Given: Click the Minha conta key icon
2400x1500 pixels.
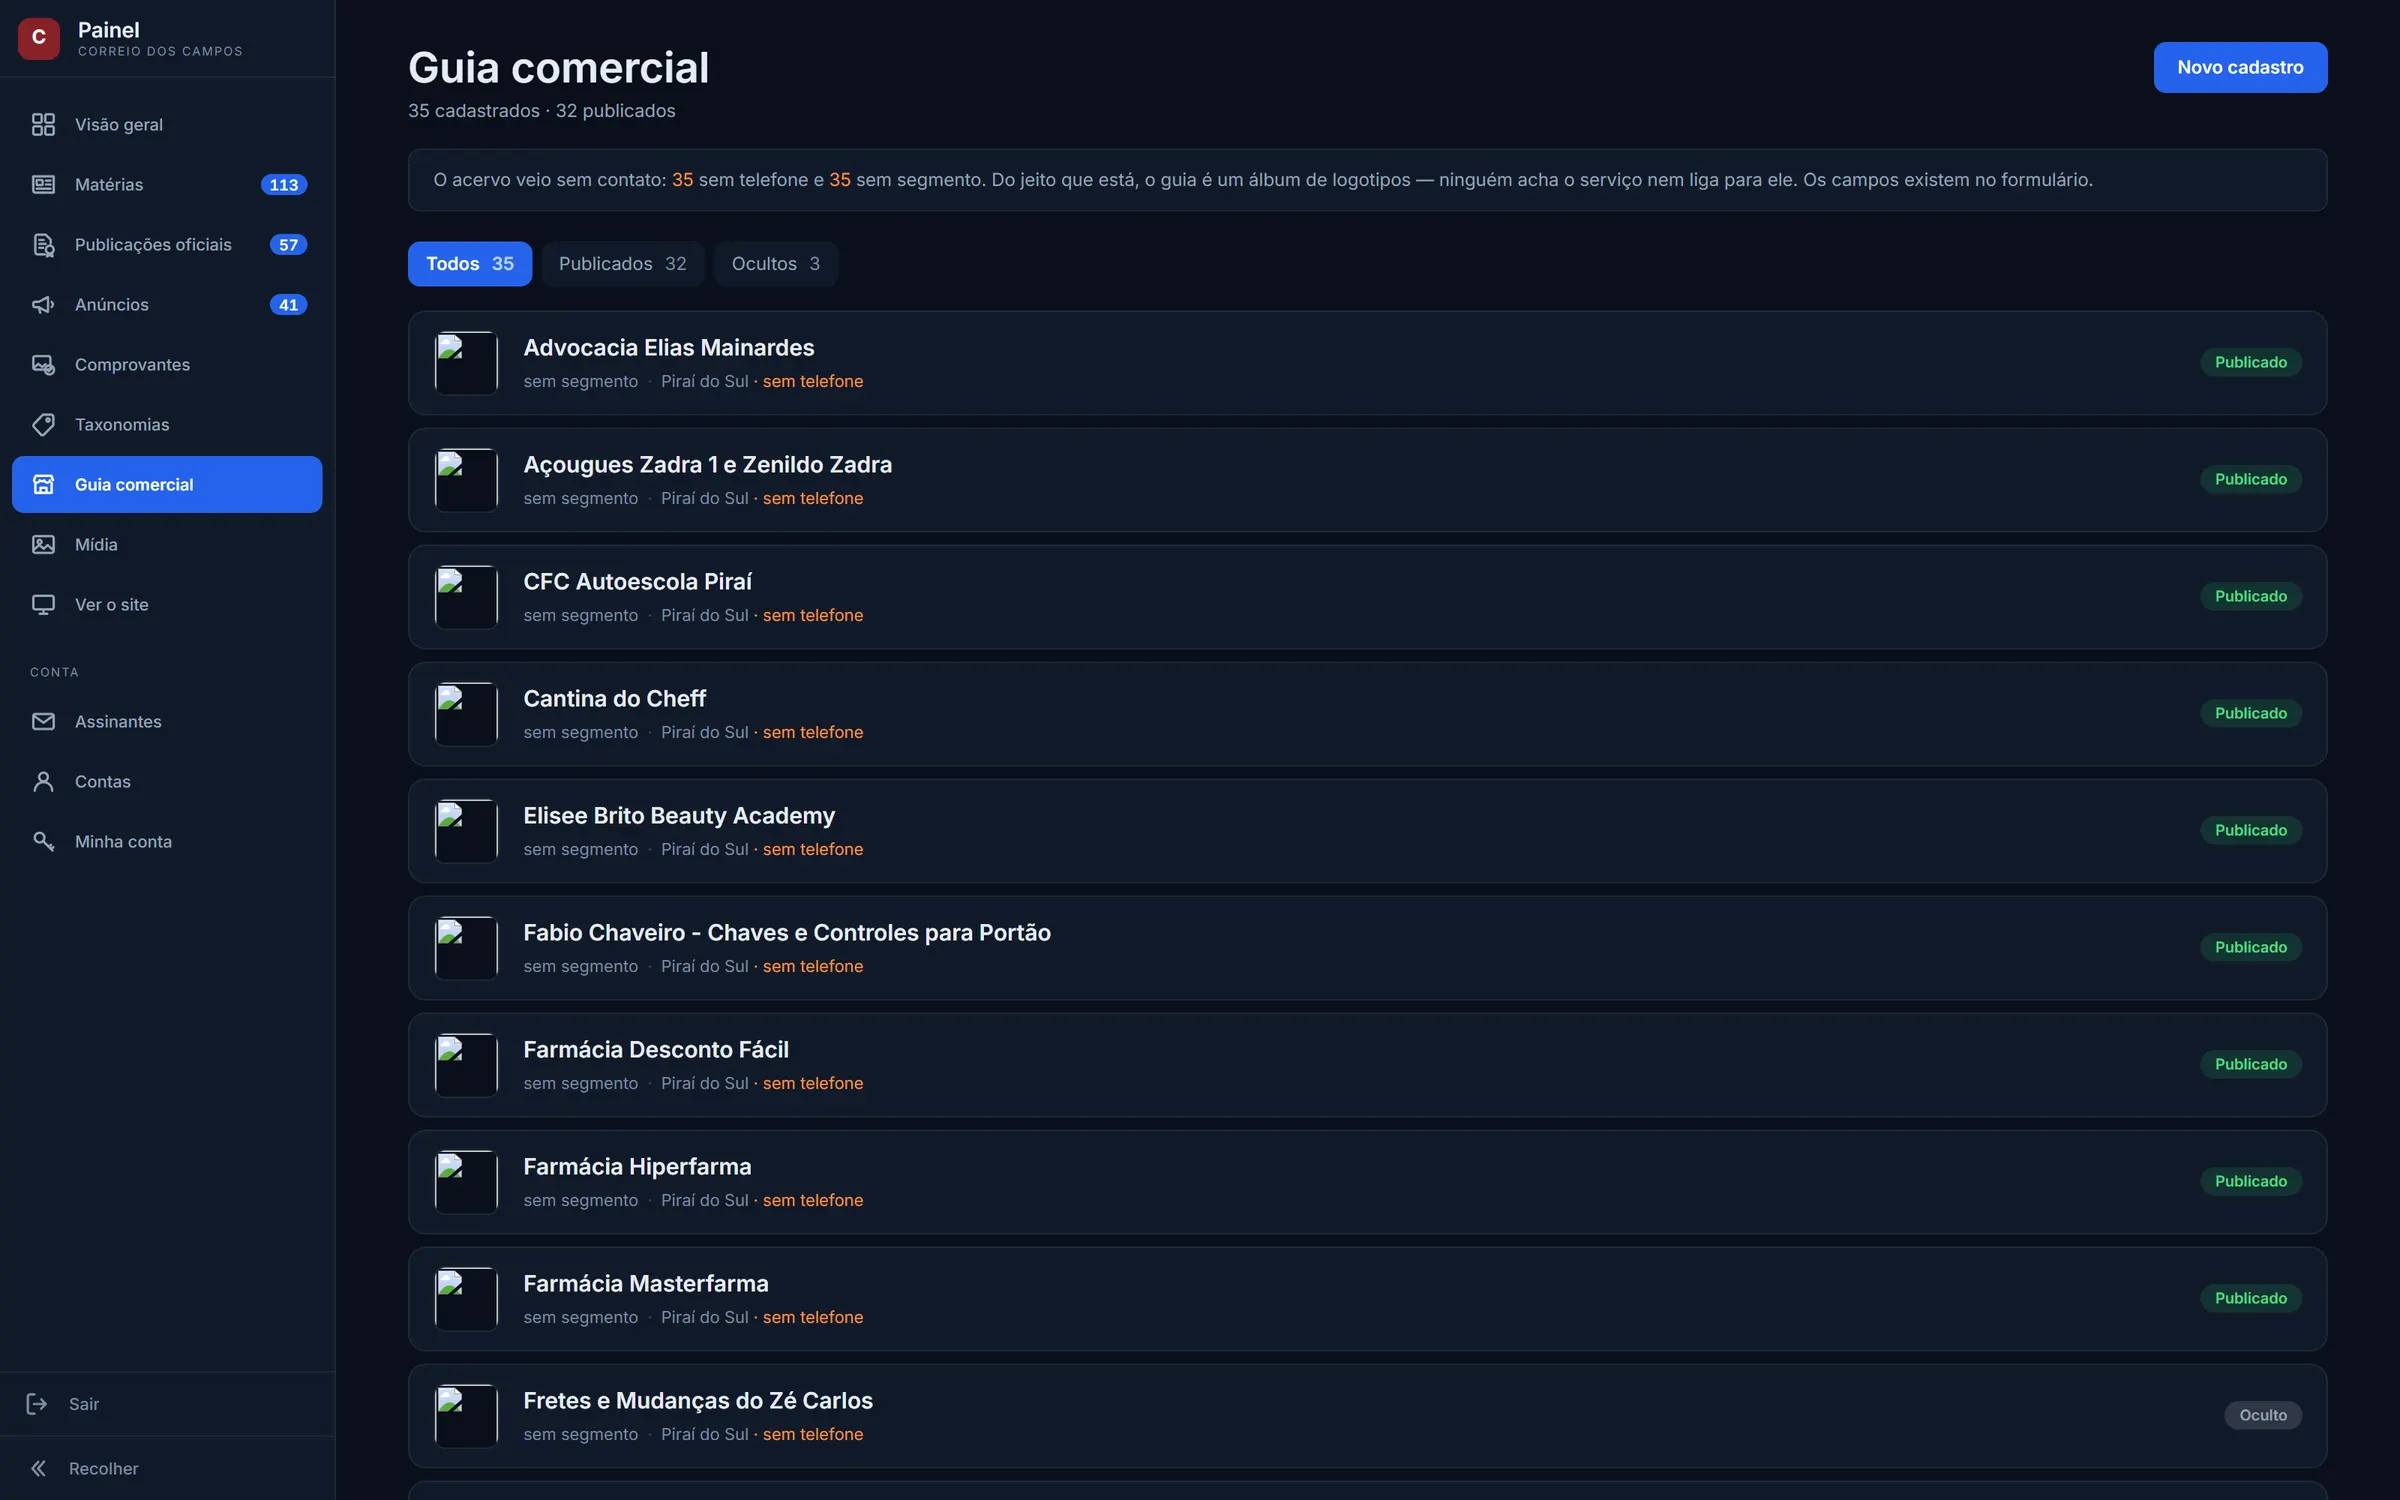Looking at the screenshot, I should pos(43,841).
